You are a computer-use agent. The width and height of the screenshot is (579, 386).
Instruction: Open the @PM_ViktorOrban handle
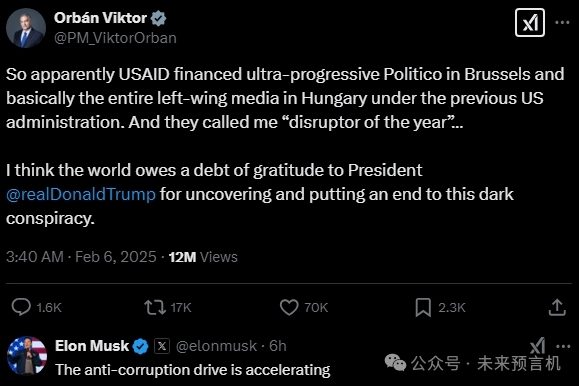click(115, 38)
